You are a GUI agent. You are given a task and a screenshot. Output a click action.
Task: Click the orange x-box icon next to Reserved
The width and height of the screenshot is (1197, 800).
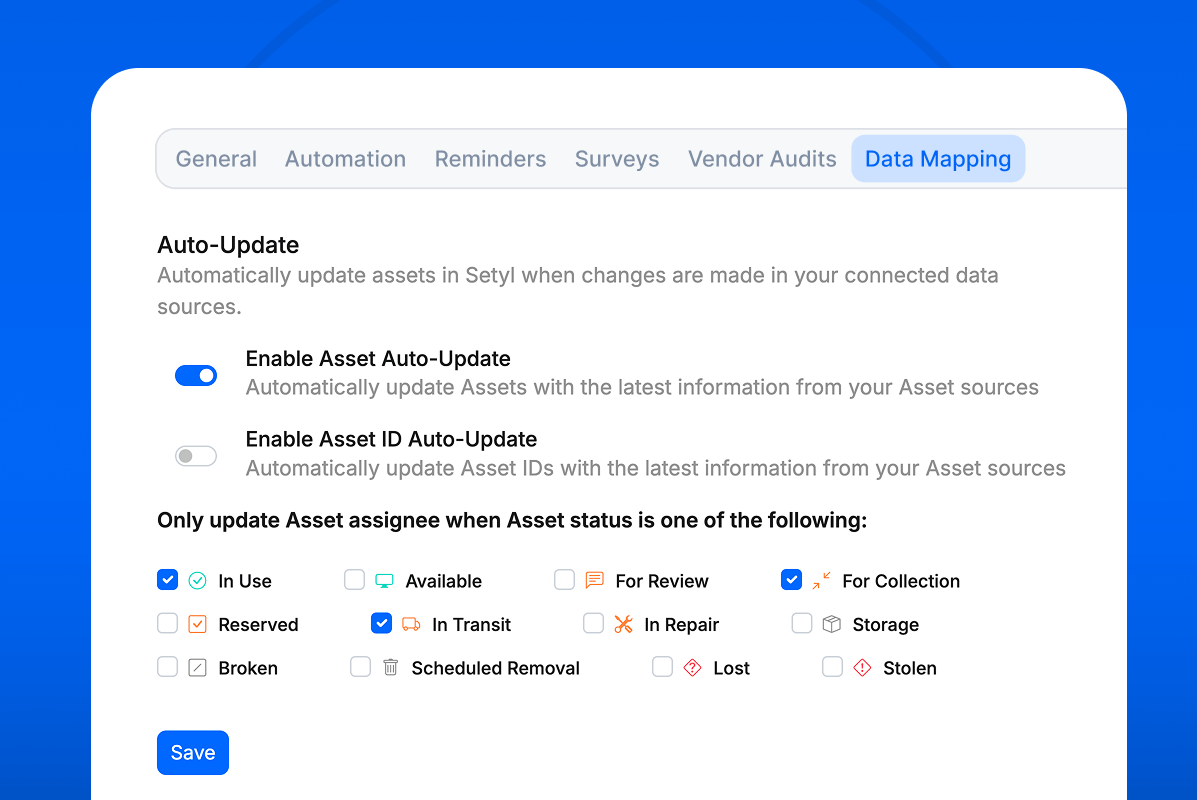[x=197, y=624]
